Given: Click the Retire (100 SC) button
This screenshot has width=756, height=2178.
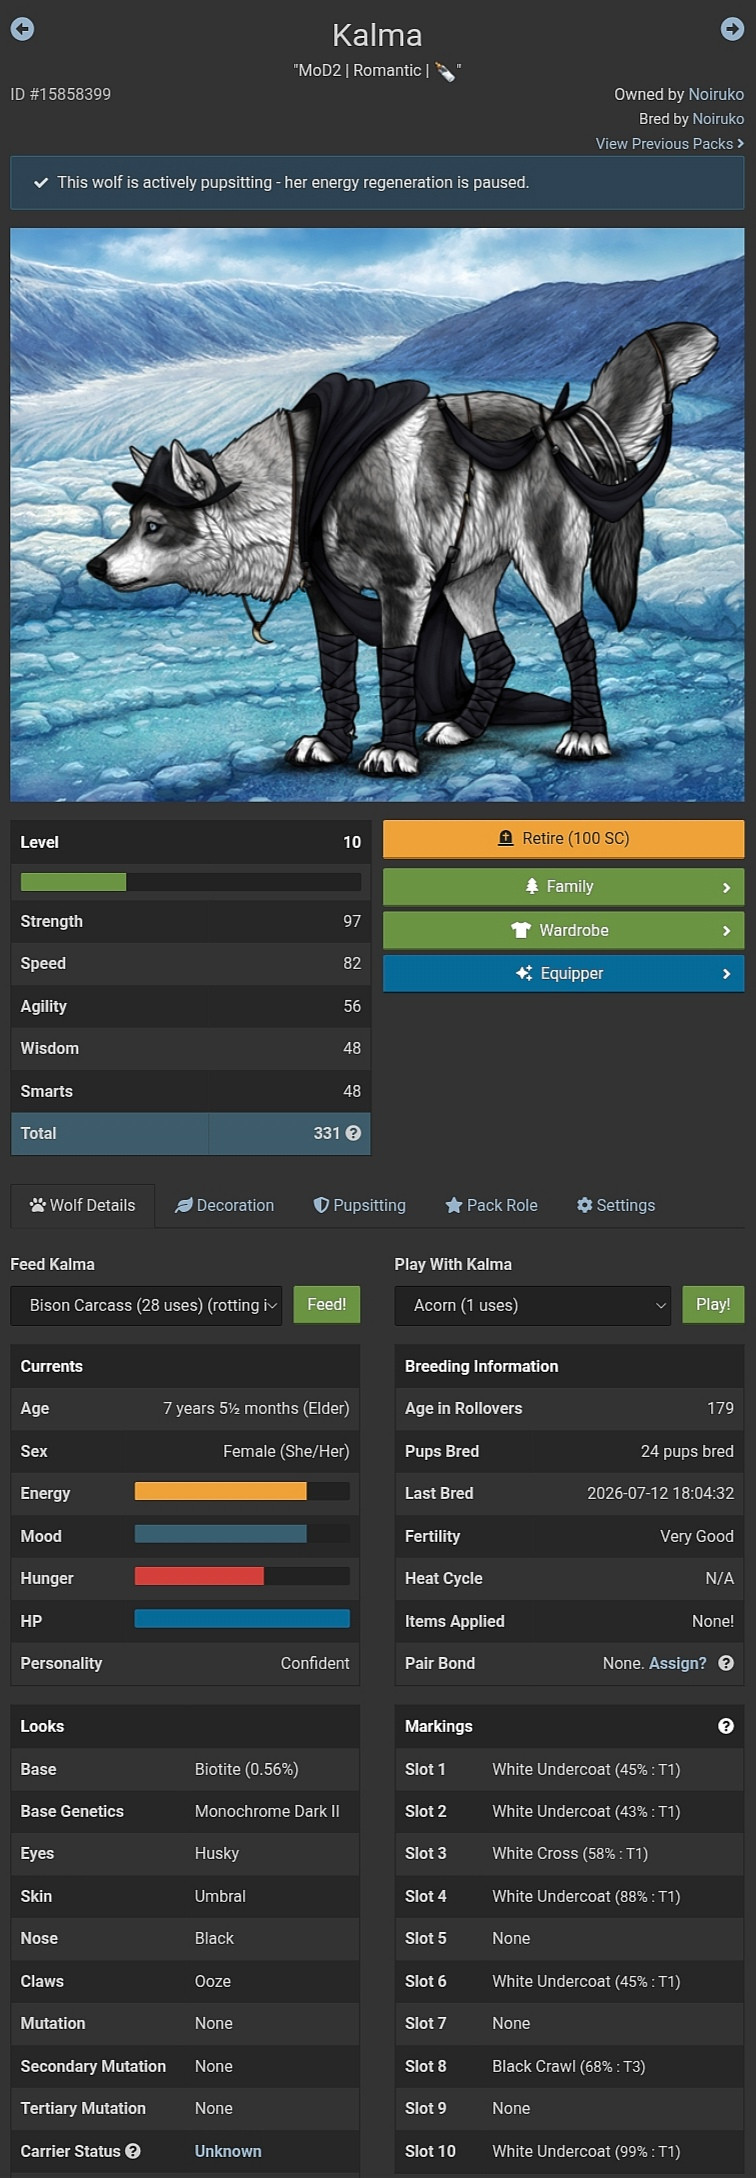Looking at the screenshot, I should [564, 839].
